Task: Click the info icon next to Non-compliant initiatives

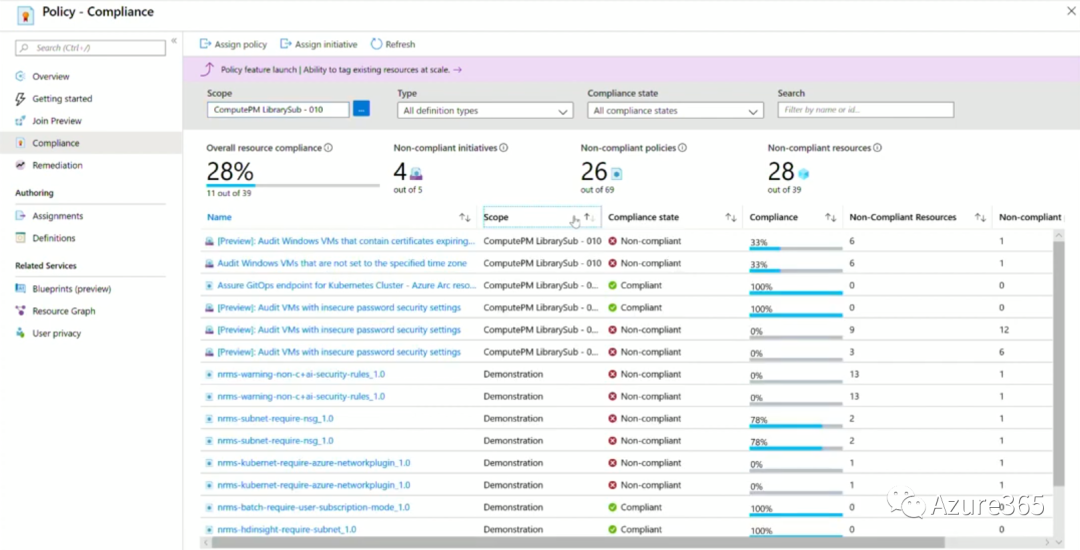Action: coord(503,148)
